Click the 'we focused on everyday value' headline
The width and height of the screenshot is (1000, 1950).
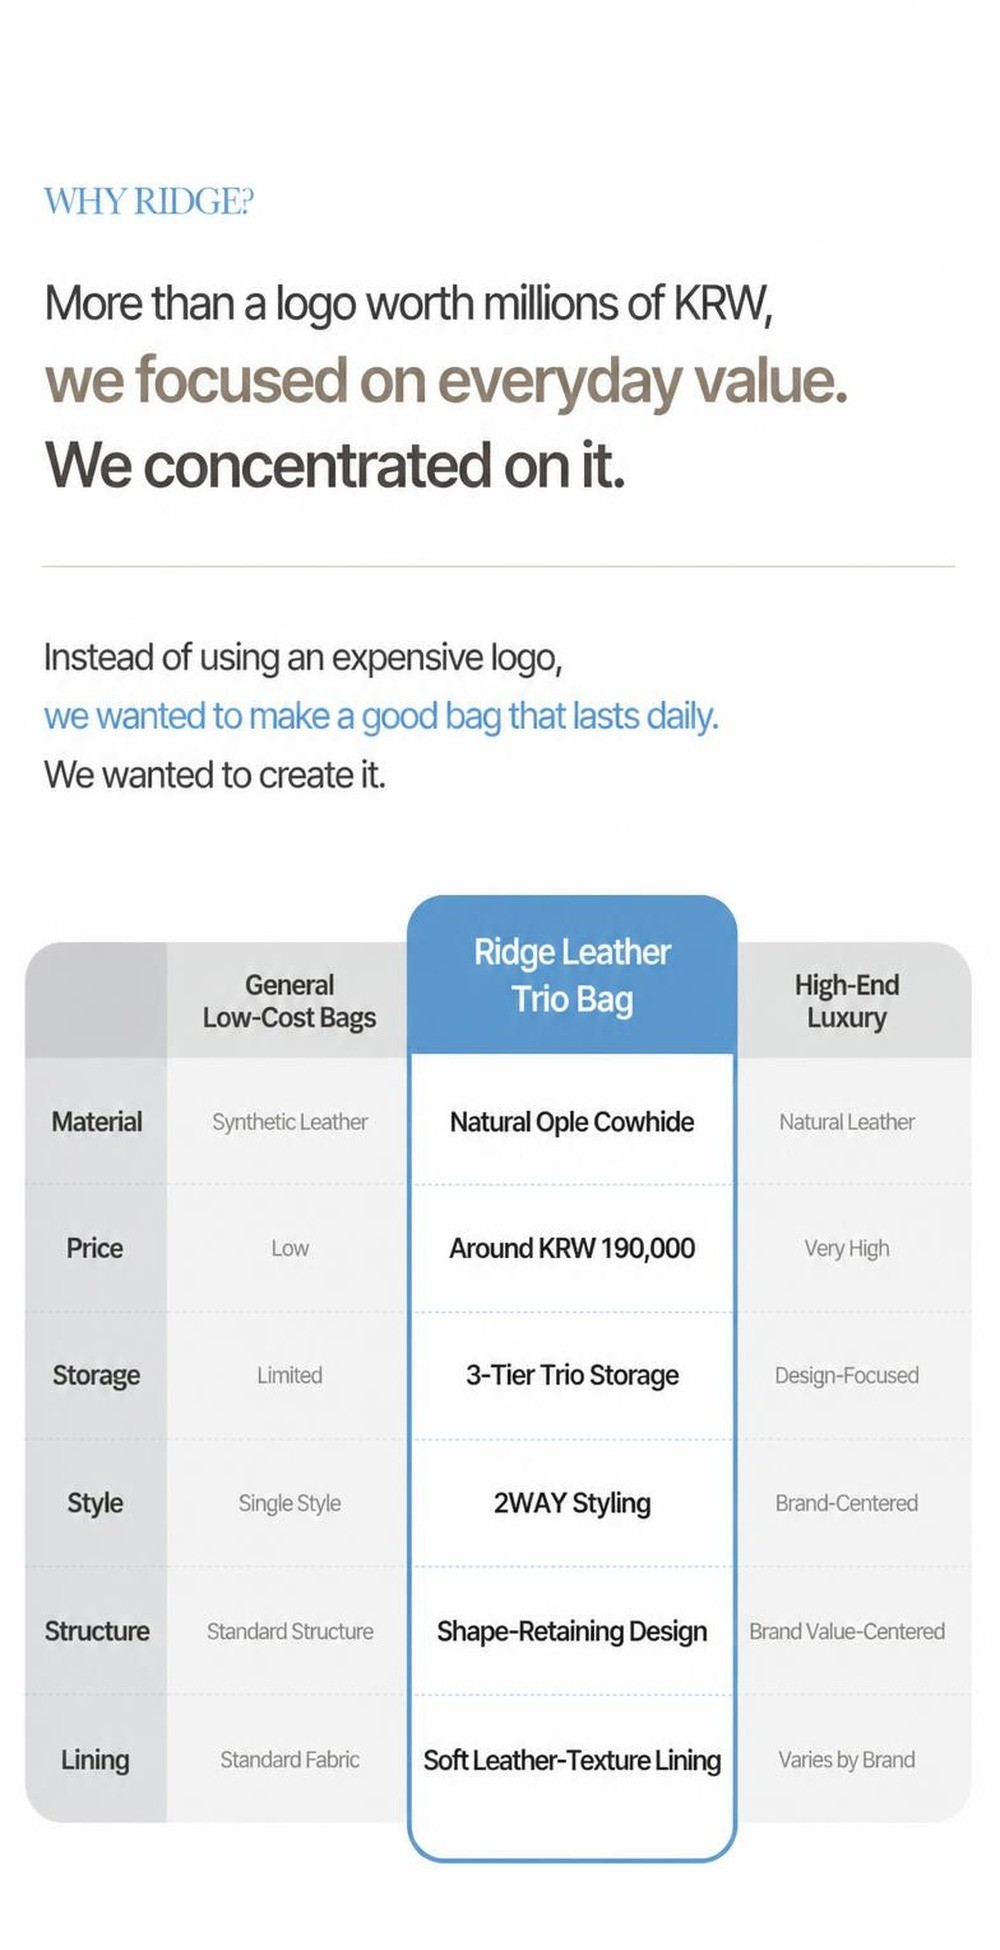tap(446, 382)
